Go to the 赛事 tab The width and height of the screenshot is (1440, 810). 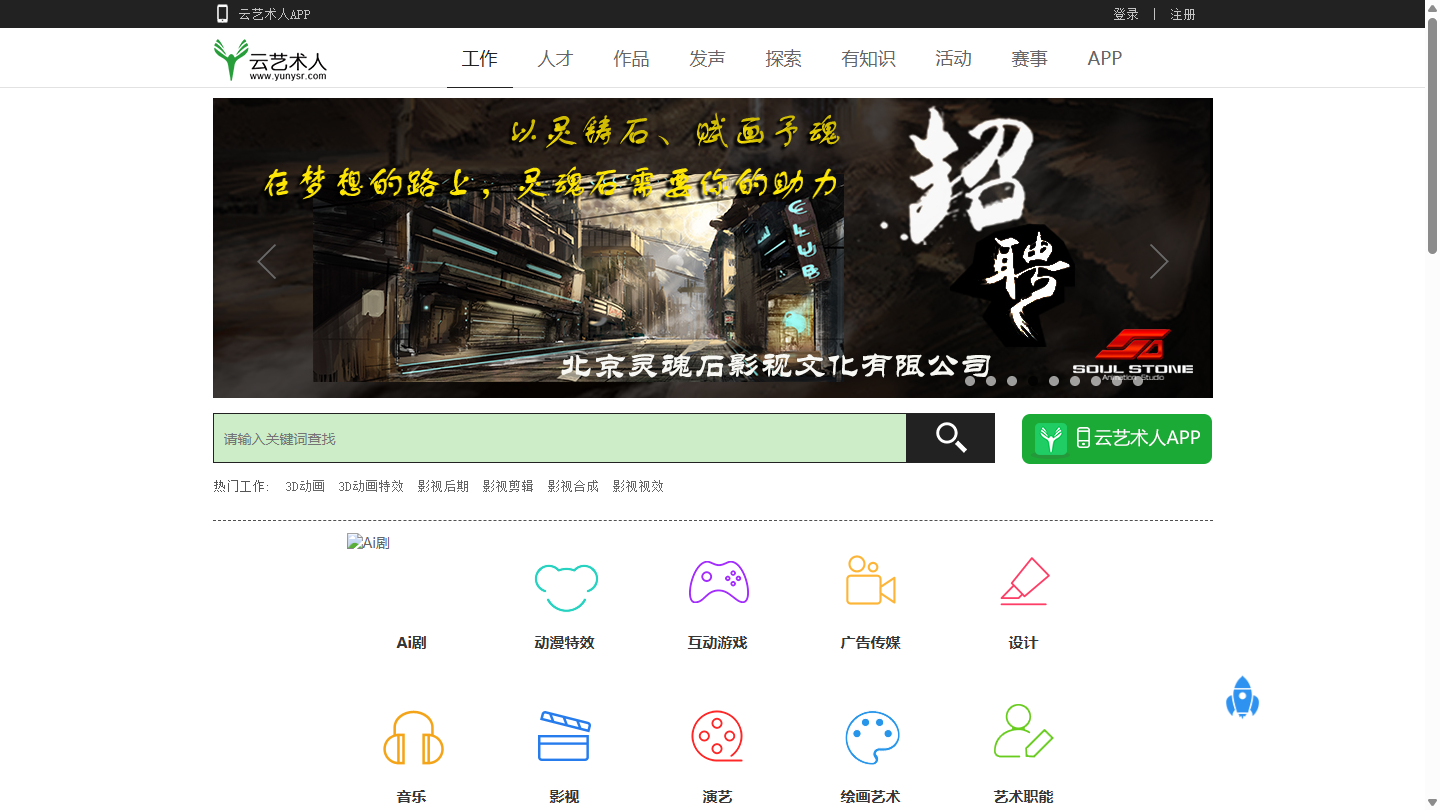point(1029,59)
